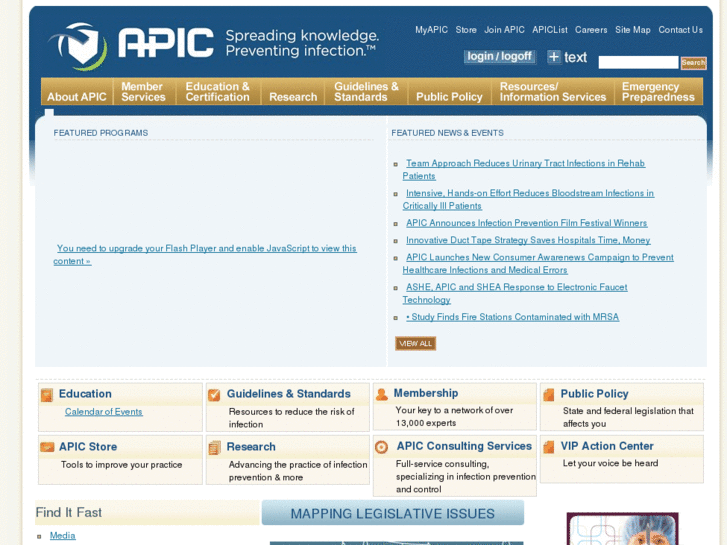Click the Membership person icon
The height and width of the screenshot is (545, 727).
(382, 394)
